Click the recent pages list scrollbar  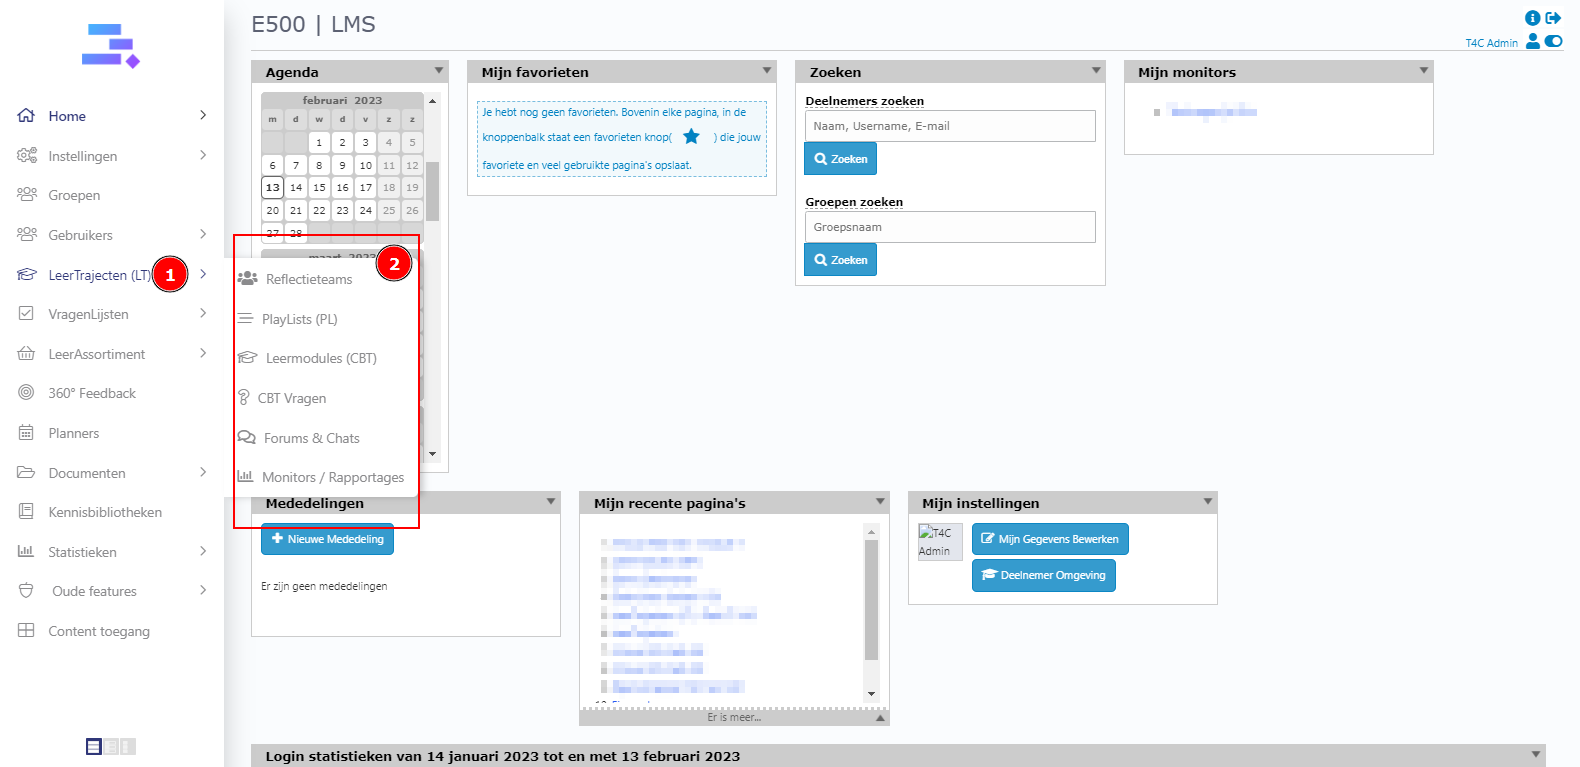[x=871, y=600]
